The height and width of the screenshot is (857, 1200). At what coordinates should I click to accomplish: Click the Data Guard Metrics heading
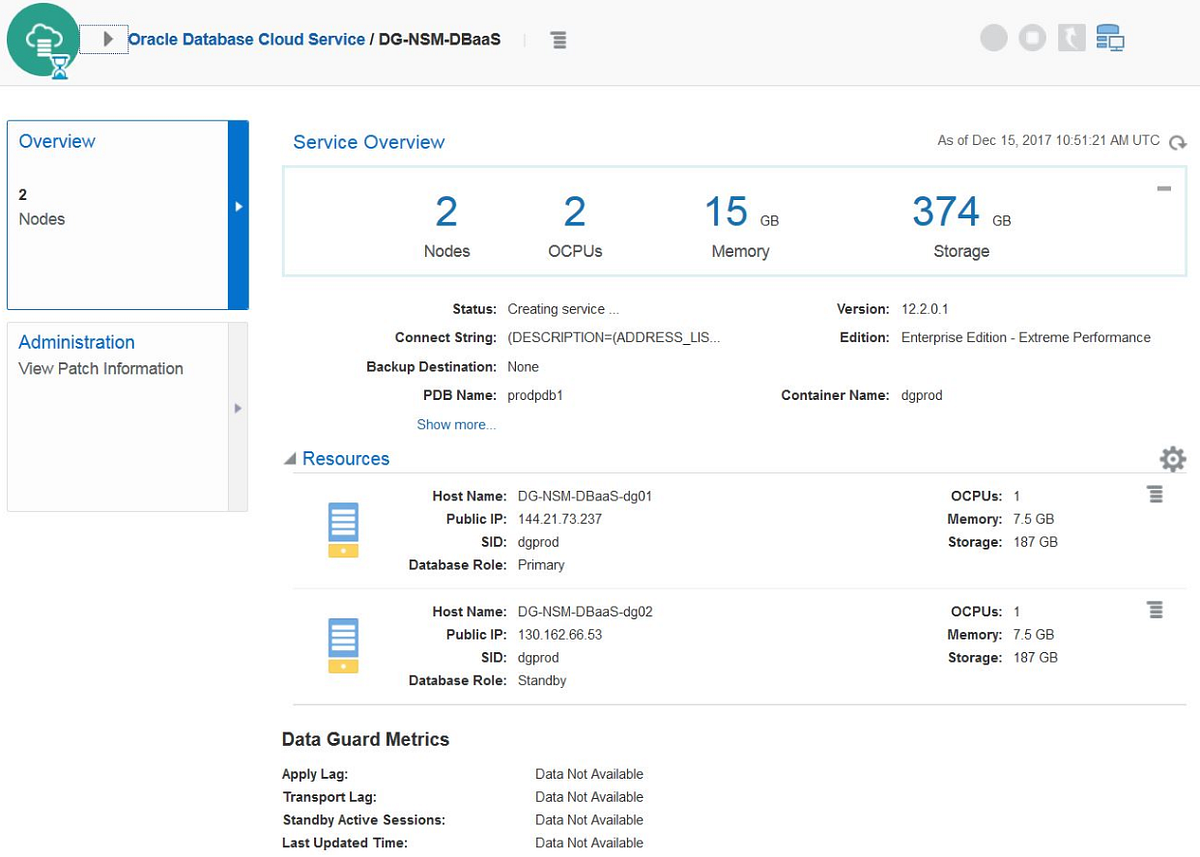click(x=366, y=740)
